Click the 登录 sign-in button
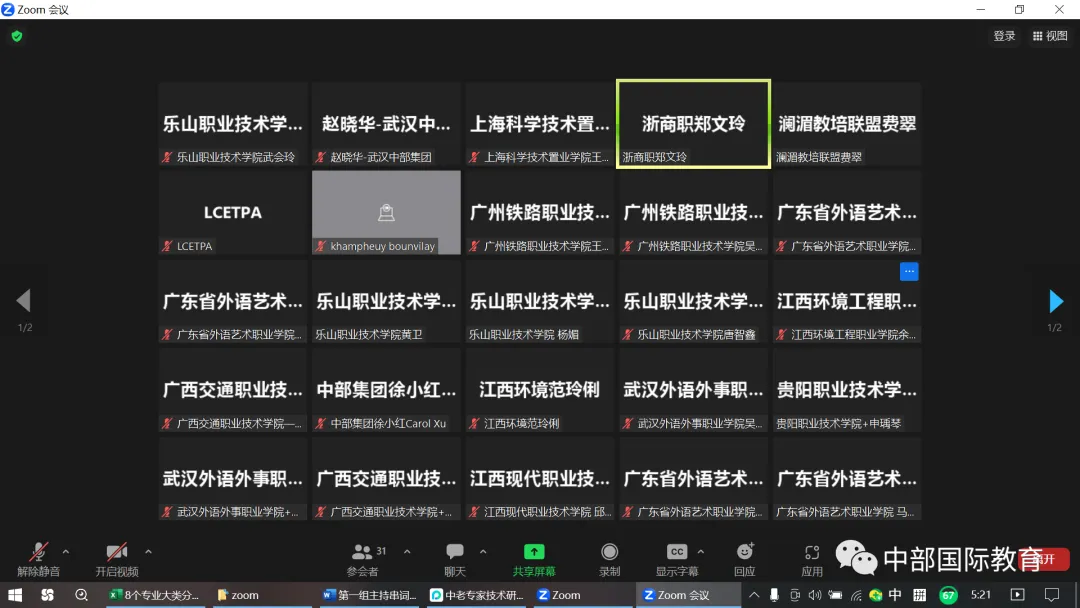 pyautogui.click(x=1004, y=34)
